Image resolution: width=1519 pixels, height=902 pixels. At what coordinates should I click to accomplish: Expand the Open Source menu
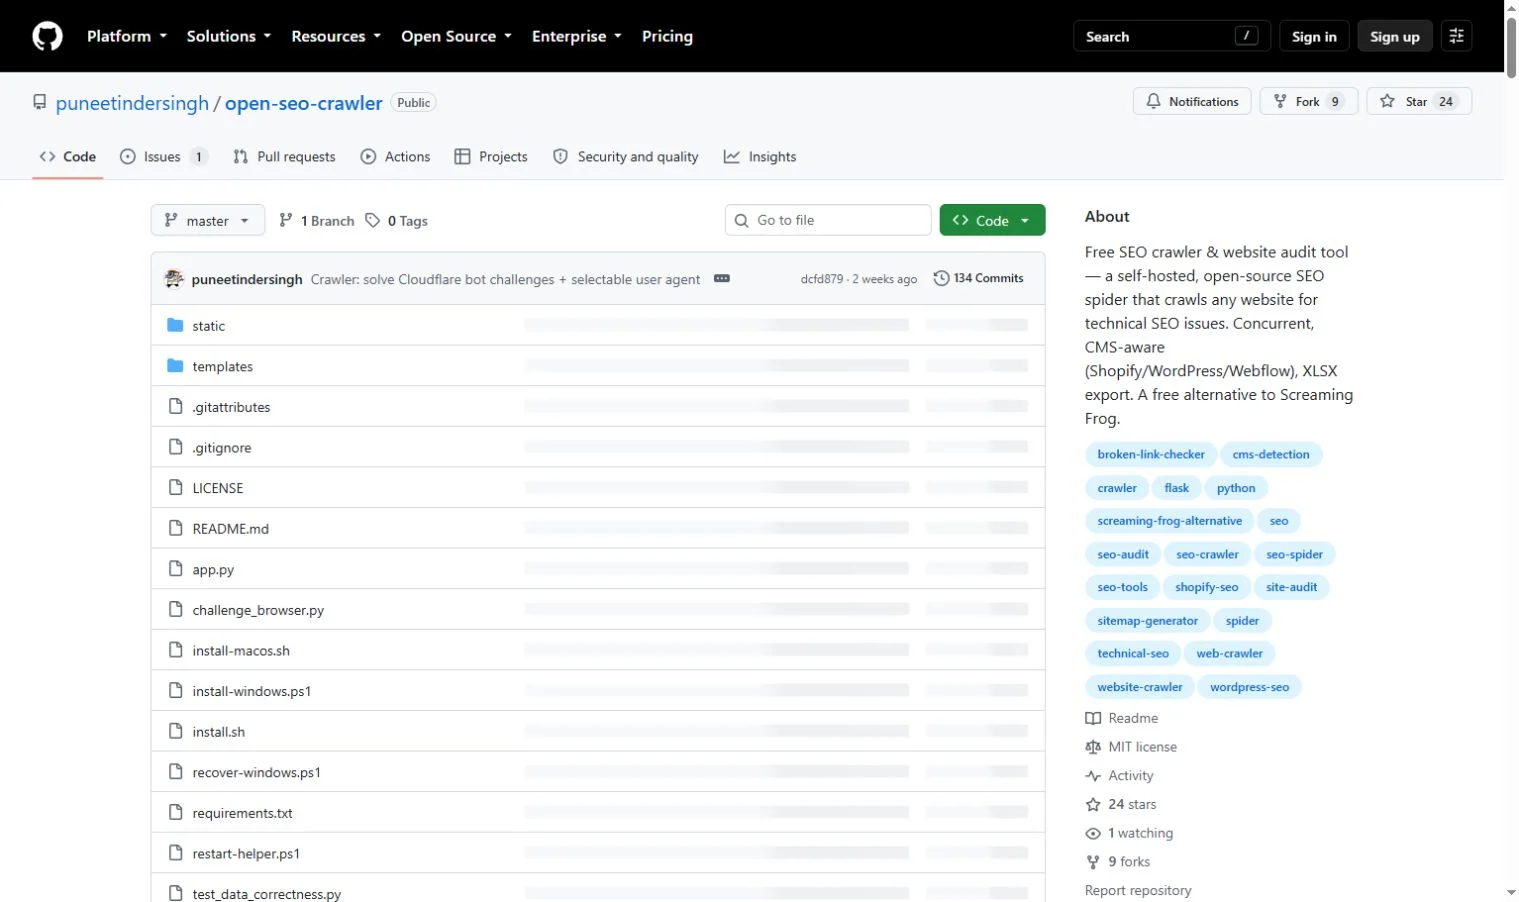coord(456,36)
